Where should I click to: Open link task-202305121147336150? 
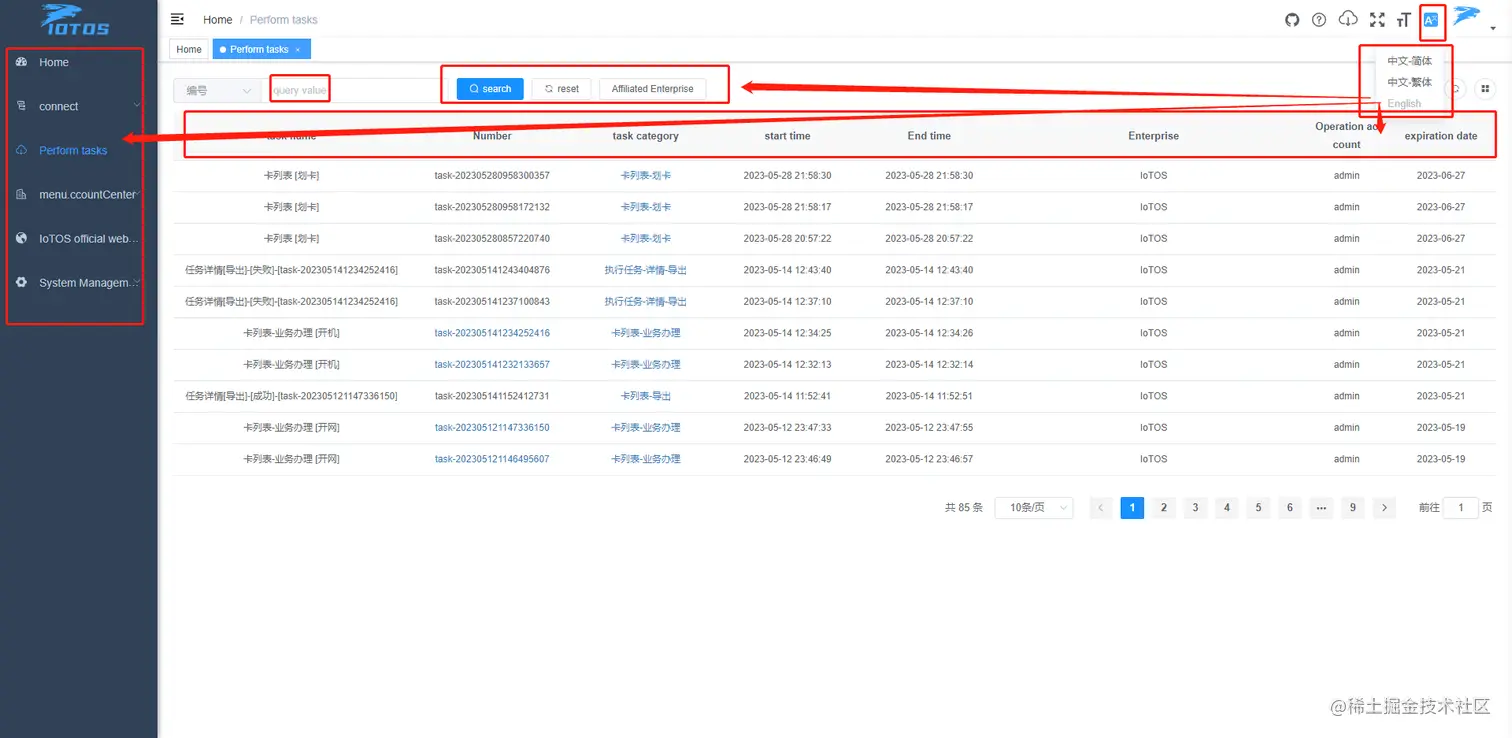point(492,428)
